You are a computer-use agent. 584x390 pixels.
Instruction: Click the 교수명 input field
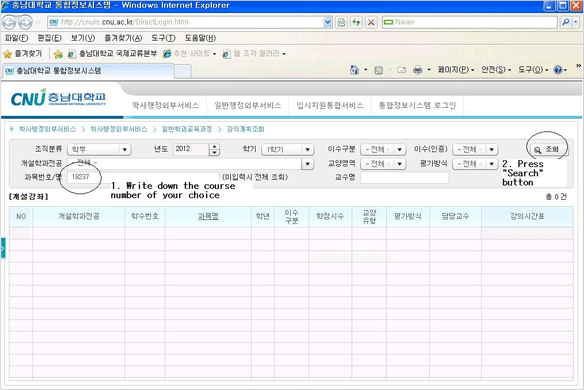point(404,178)
